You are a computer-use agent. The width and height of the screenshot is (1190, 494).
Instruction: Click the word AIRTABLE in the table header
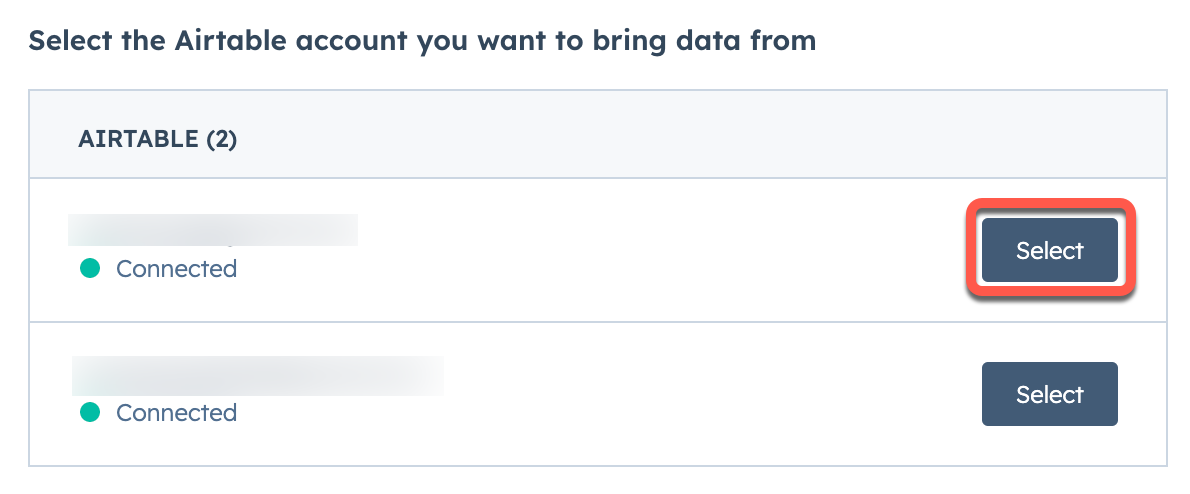click(138, 139)
